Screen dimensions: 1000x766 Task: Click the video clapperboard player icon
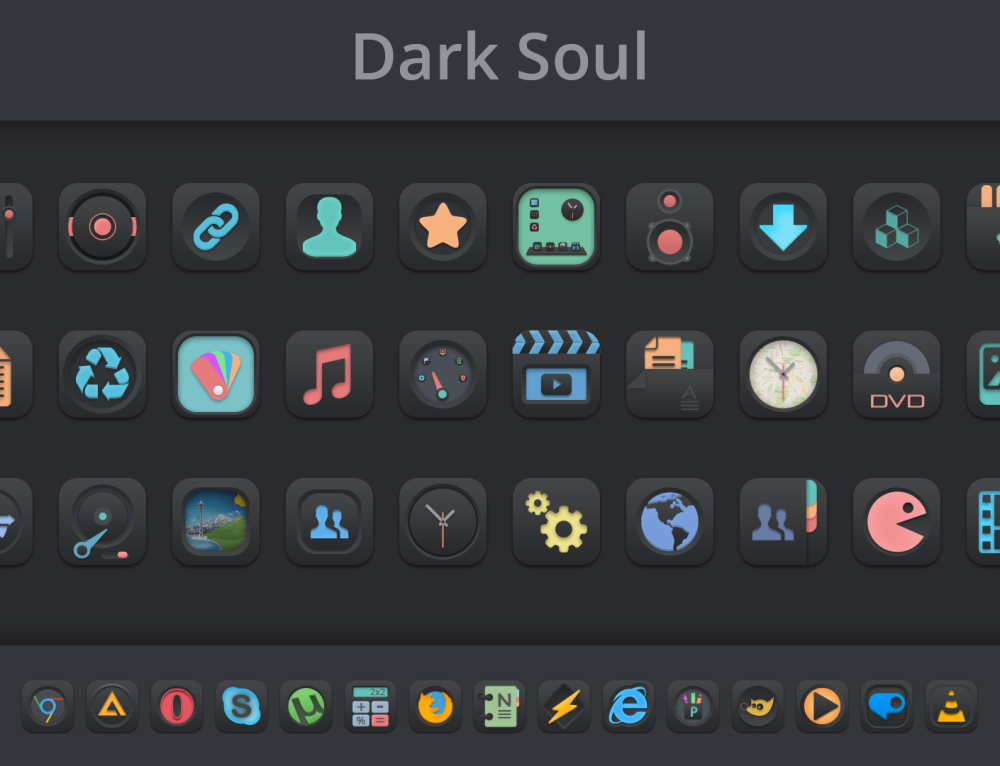pos(556,375)
